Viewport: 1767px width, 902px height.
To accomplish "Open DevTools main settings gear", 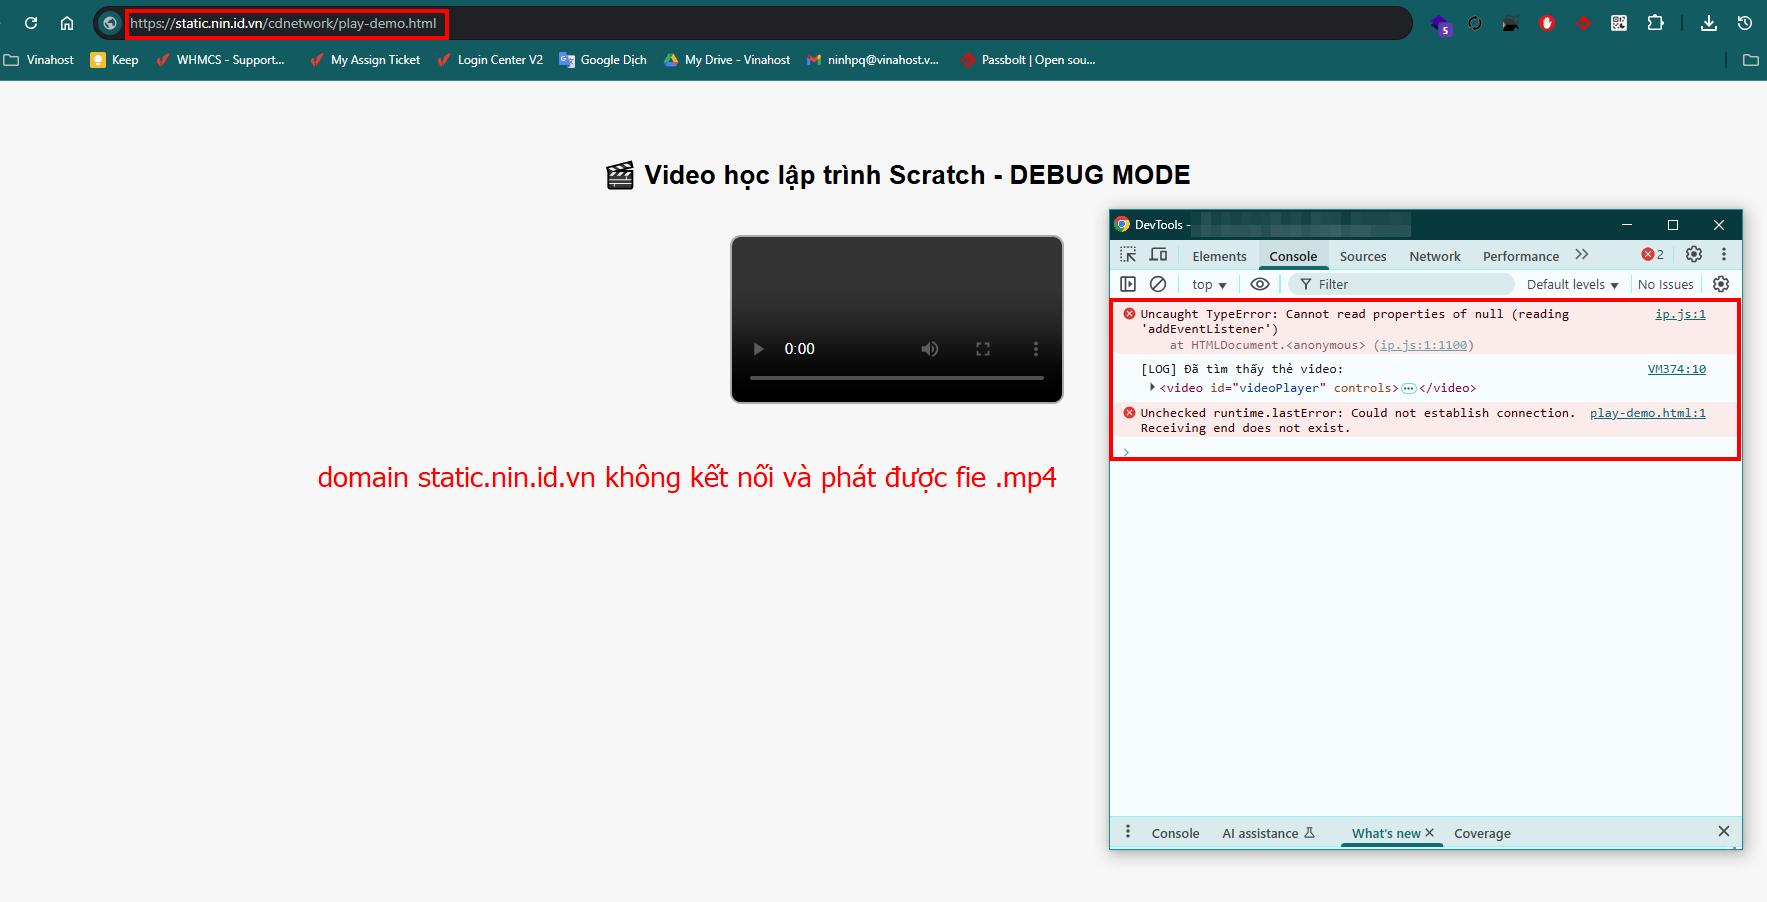I will click(x=1693, y=255).
